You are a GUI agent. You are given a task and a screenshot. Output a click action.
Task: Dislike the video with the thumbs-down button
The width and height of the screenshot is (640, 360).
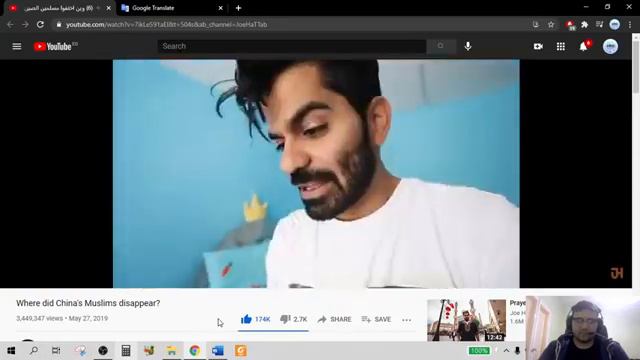click(293, 319)
